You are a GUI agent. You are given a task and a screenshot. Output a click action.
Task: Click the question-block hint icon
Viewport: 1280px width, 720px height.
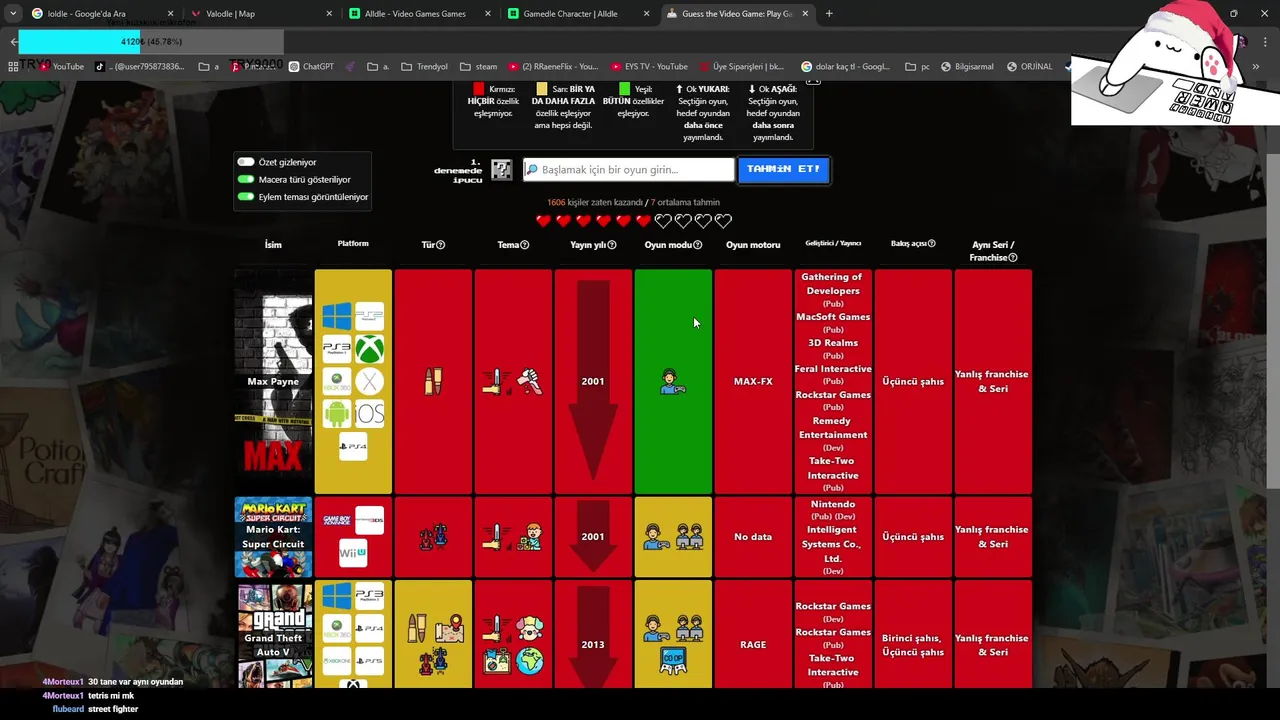502,170
